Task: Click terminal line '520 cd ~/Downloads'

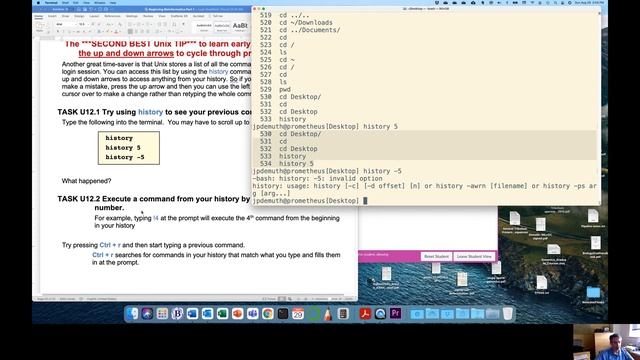Action: coord(296,22)
